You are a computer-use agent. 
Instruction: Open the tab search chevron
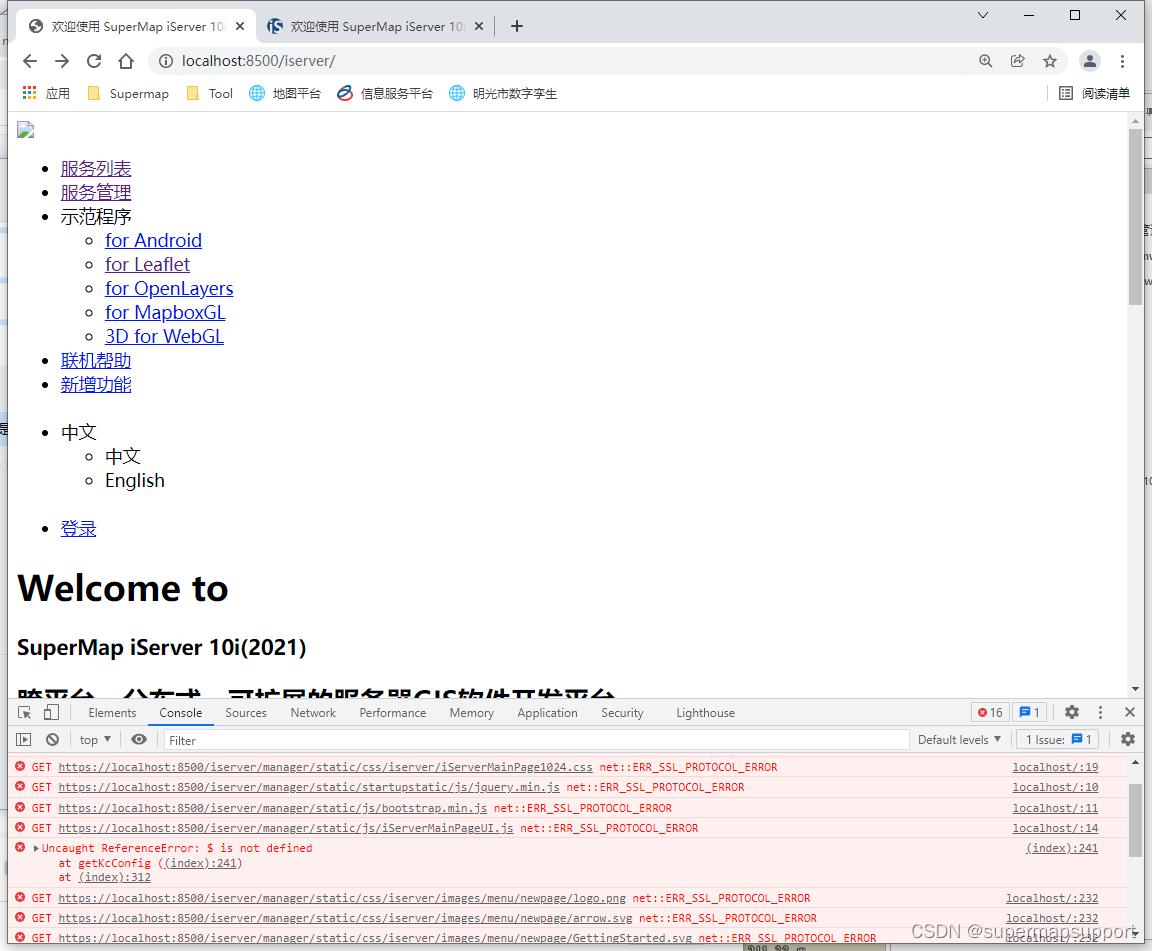click(982, 15)
